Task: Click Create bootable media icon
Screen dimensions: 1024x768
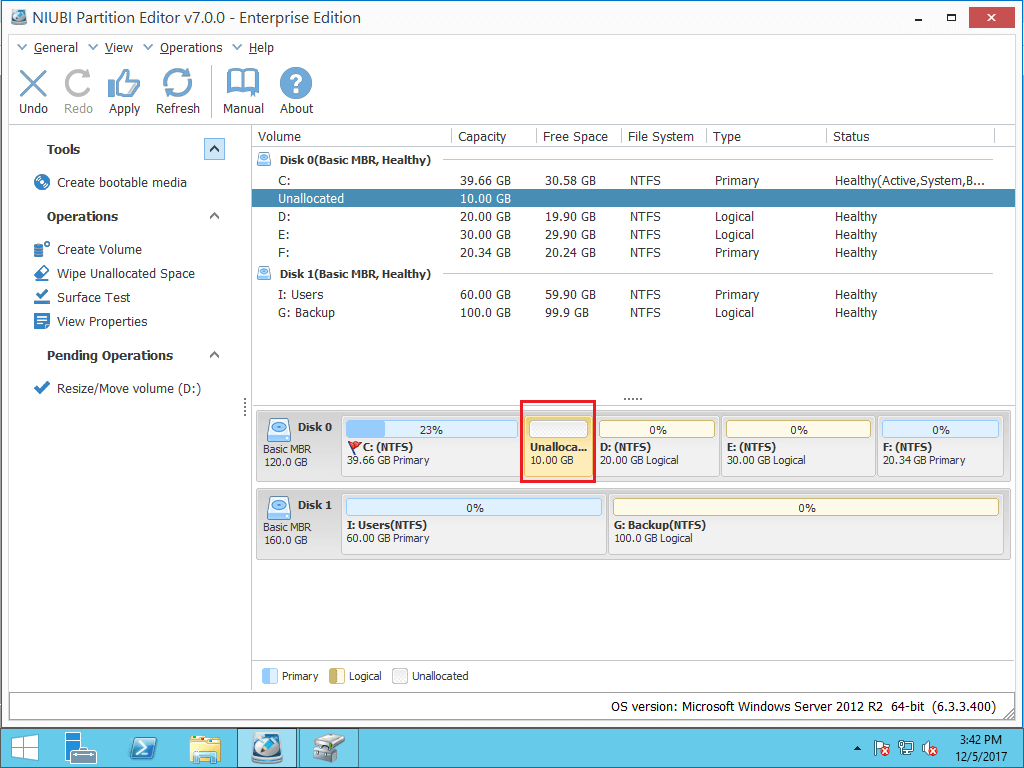Action: coord(42,182)
